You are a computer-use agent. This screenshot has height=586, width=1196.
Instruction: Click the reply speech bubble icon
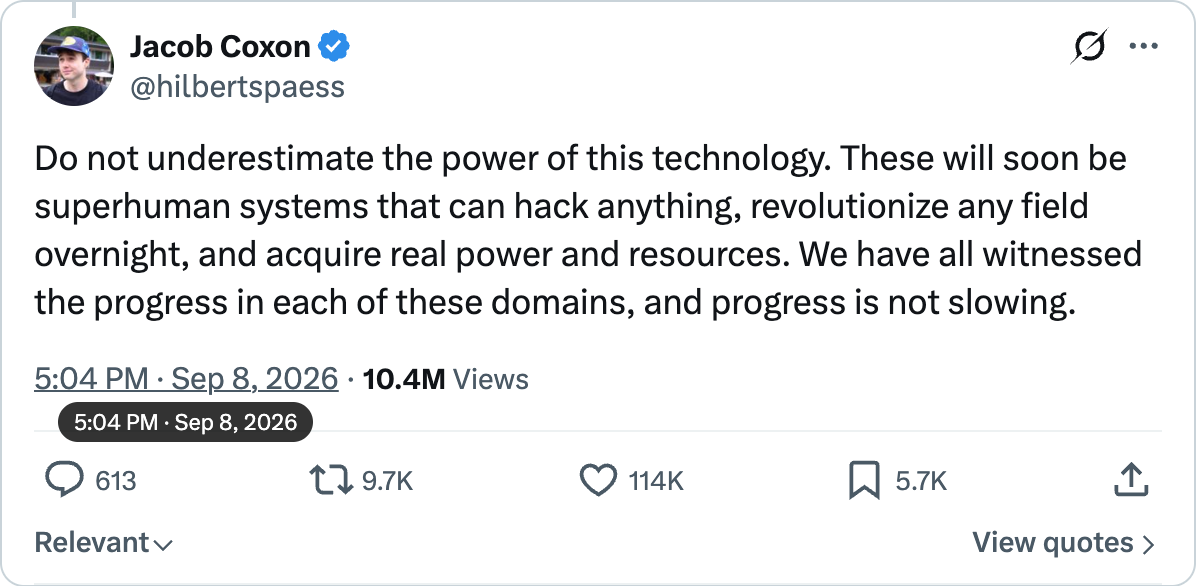pyautogui.click(x=64, y=481)
